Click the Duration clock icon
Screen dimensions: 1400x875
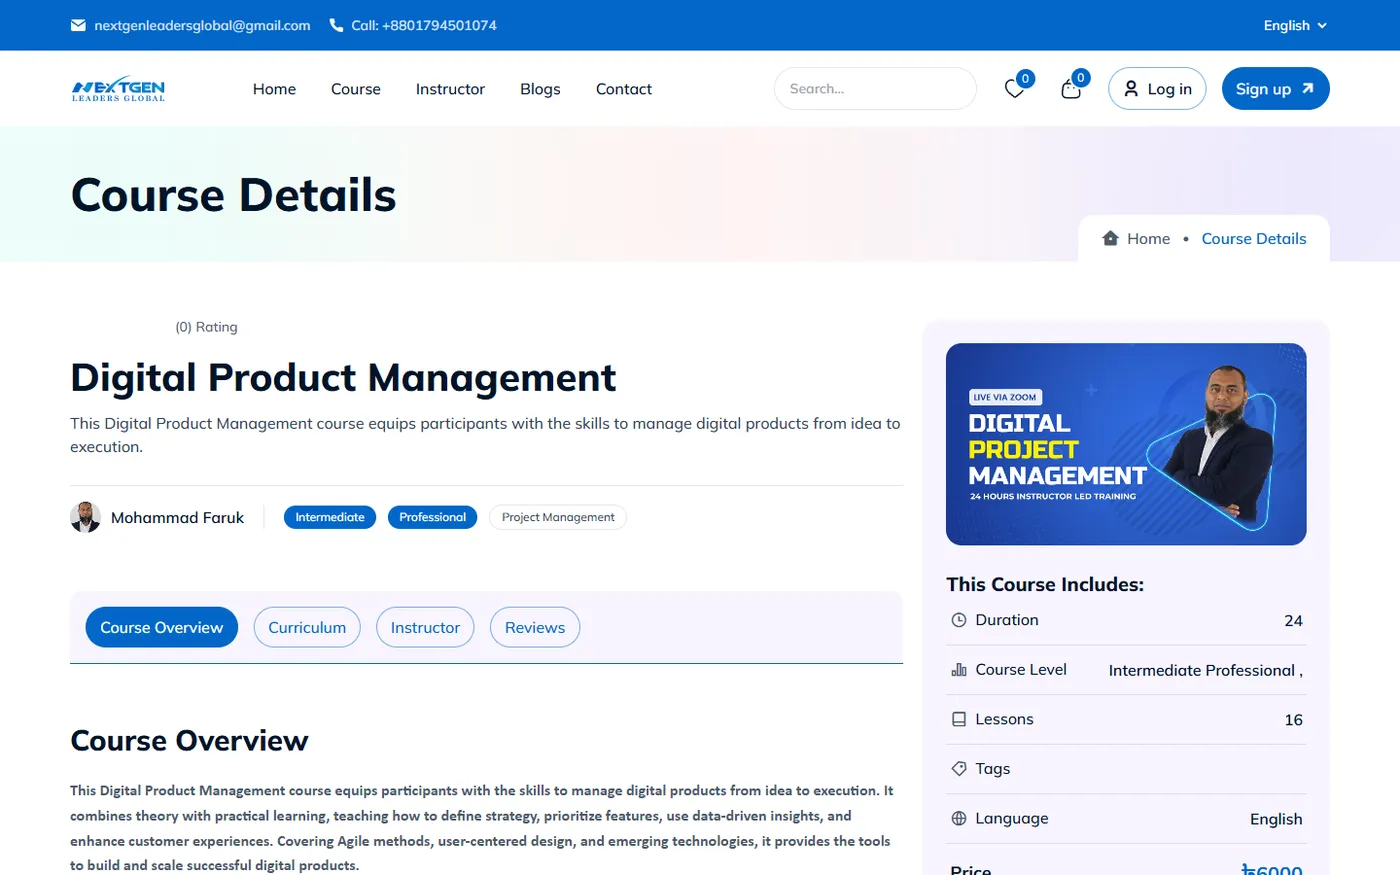(x=959, y=620)
